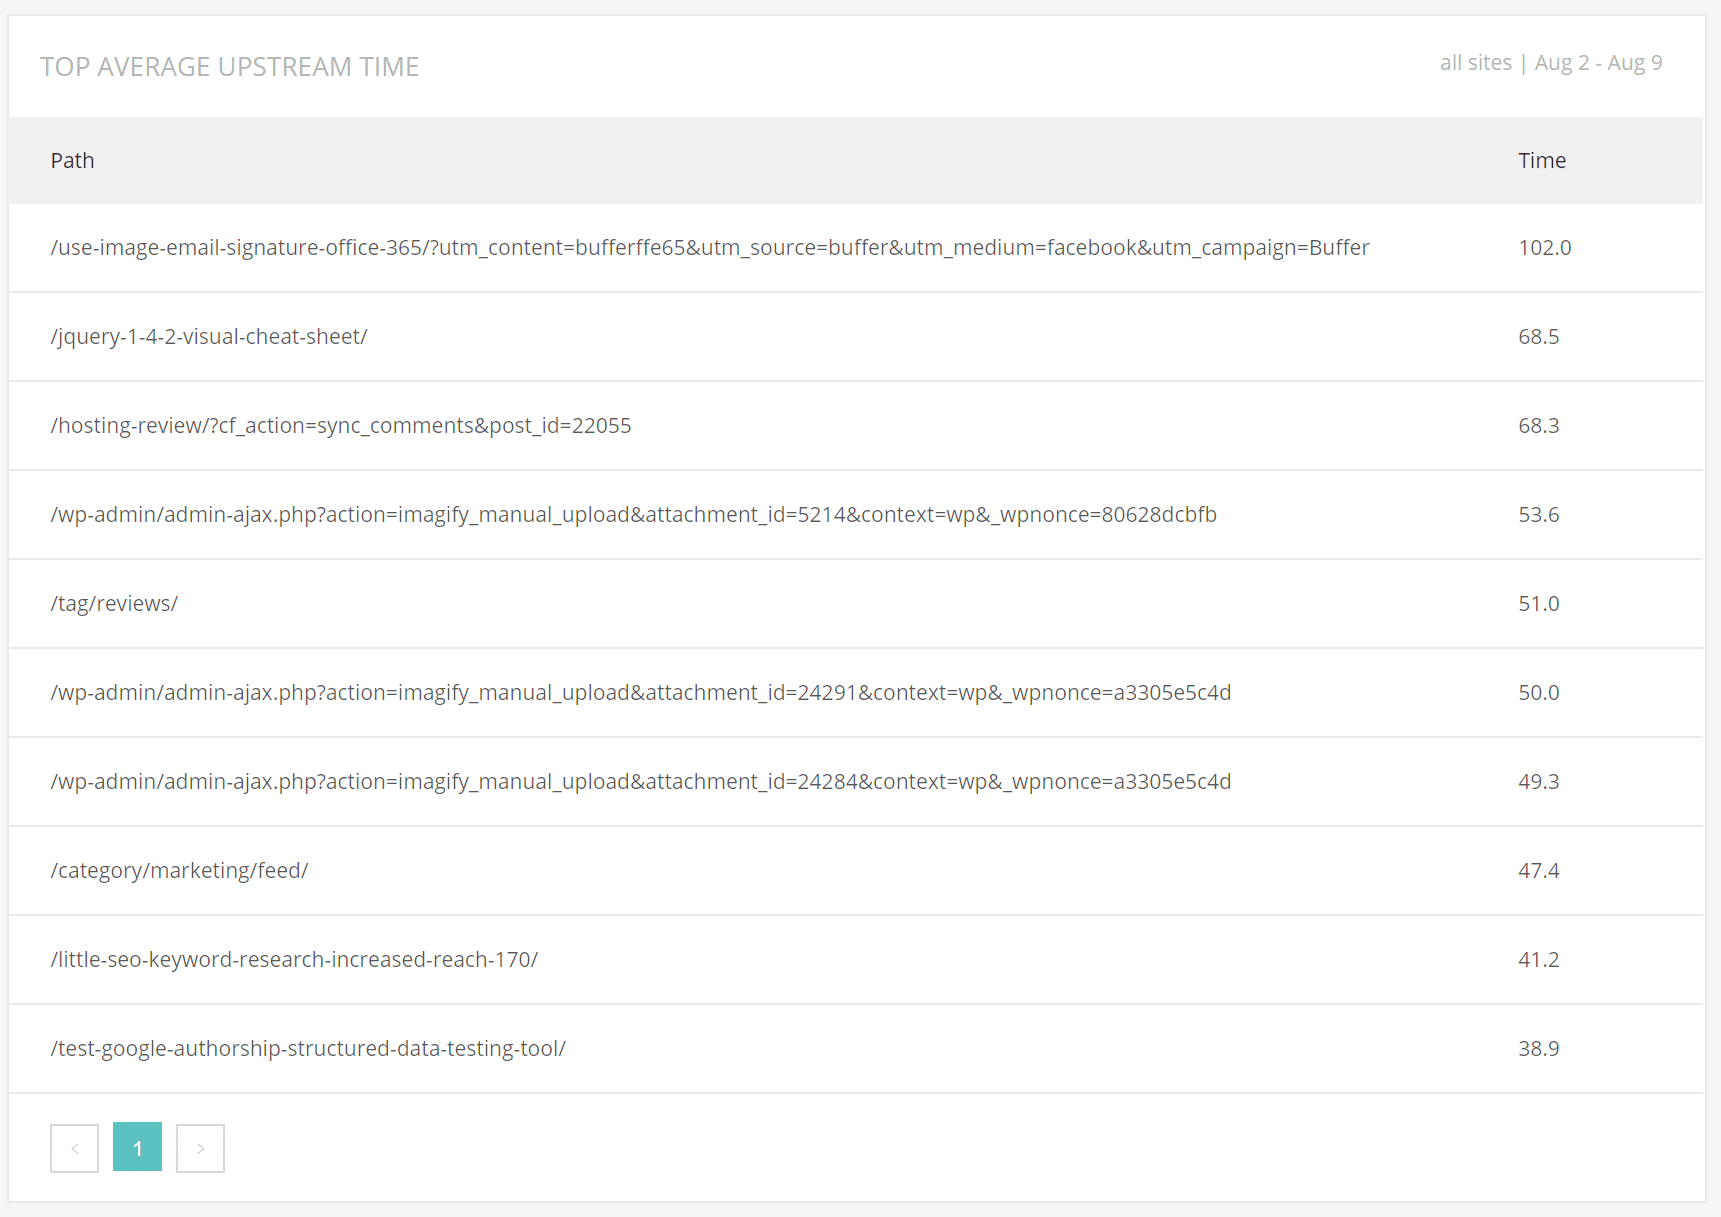Screen dimensions: 1721x1217
Task: Click the time value 49.3
Action: pos(1539,781)
